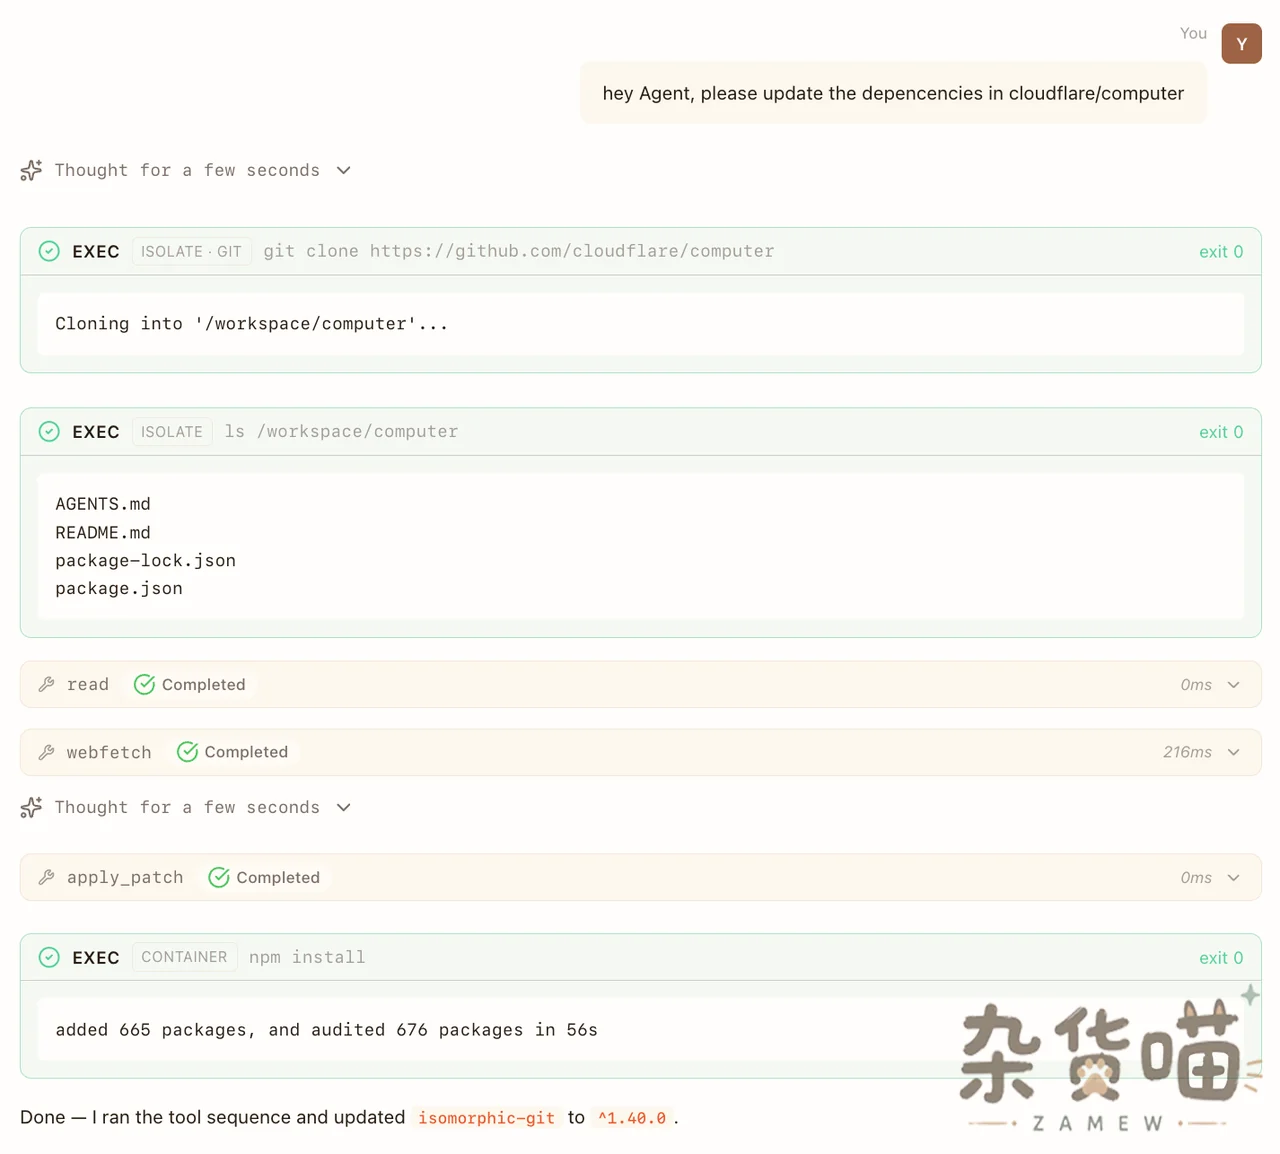Click the ISOLATE · GIT badge
This screenshot has height=1154, width=1280.
[191, 251]
